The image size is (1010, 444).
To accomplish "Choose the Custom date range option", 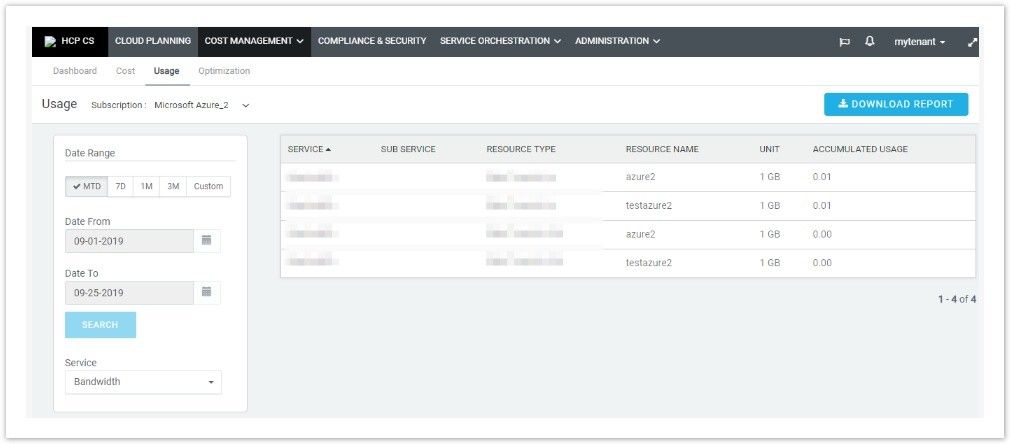I will click(208, 187).
